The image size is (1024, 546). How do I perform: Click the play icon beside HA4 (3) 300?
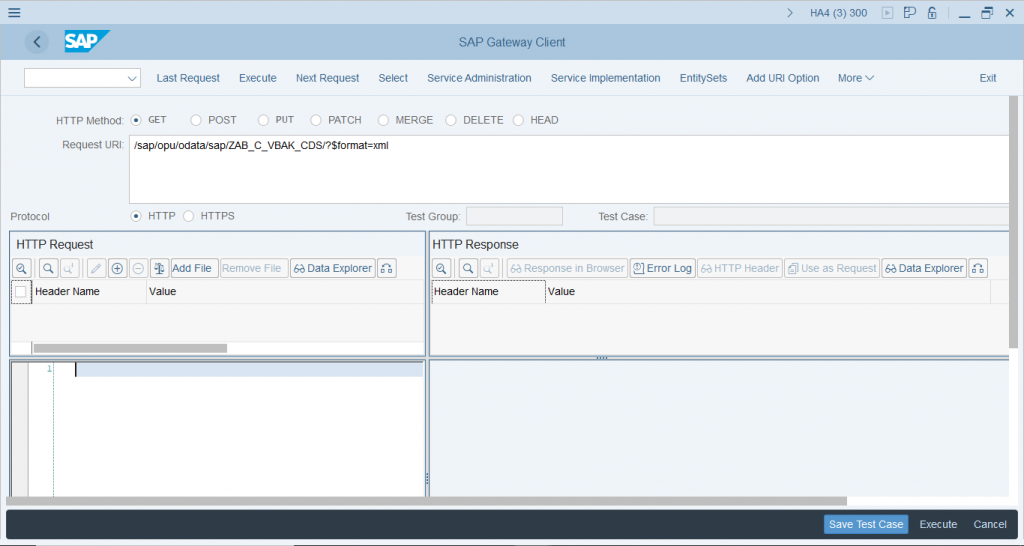click(x=887, y=12)
